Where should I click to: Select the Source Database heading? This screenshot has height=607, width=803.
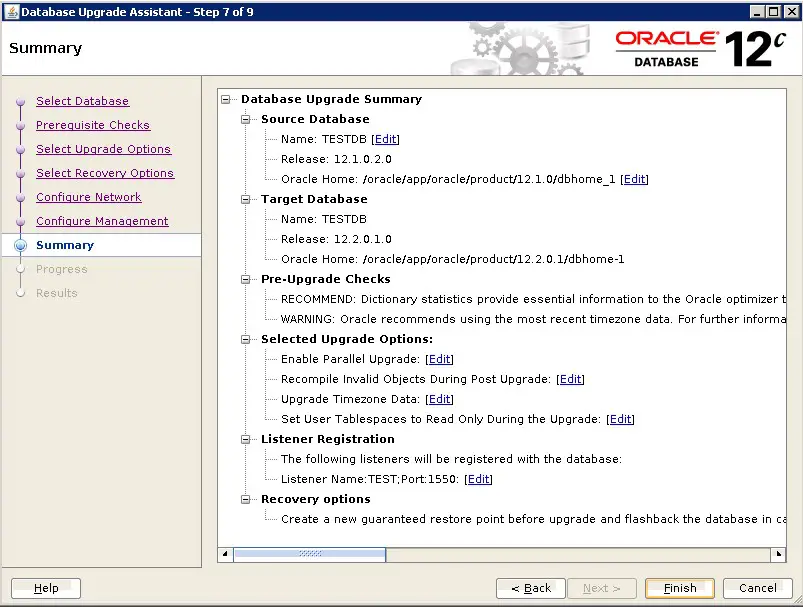[x=315, y=119]
